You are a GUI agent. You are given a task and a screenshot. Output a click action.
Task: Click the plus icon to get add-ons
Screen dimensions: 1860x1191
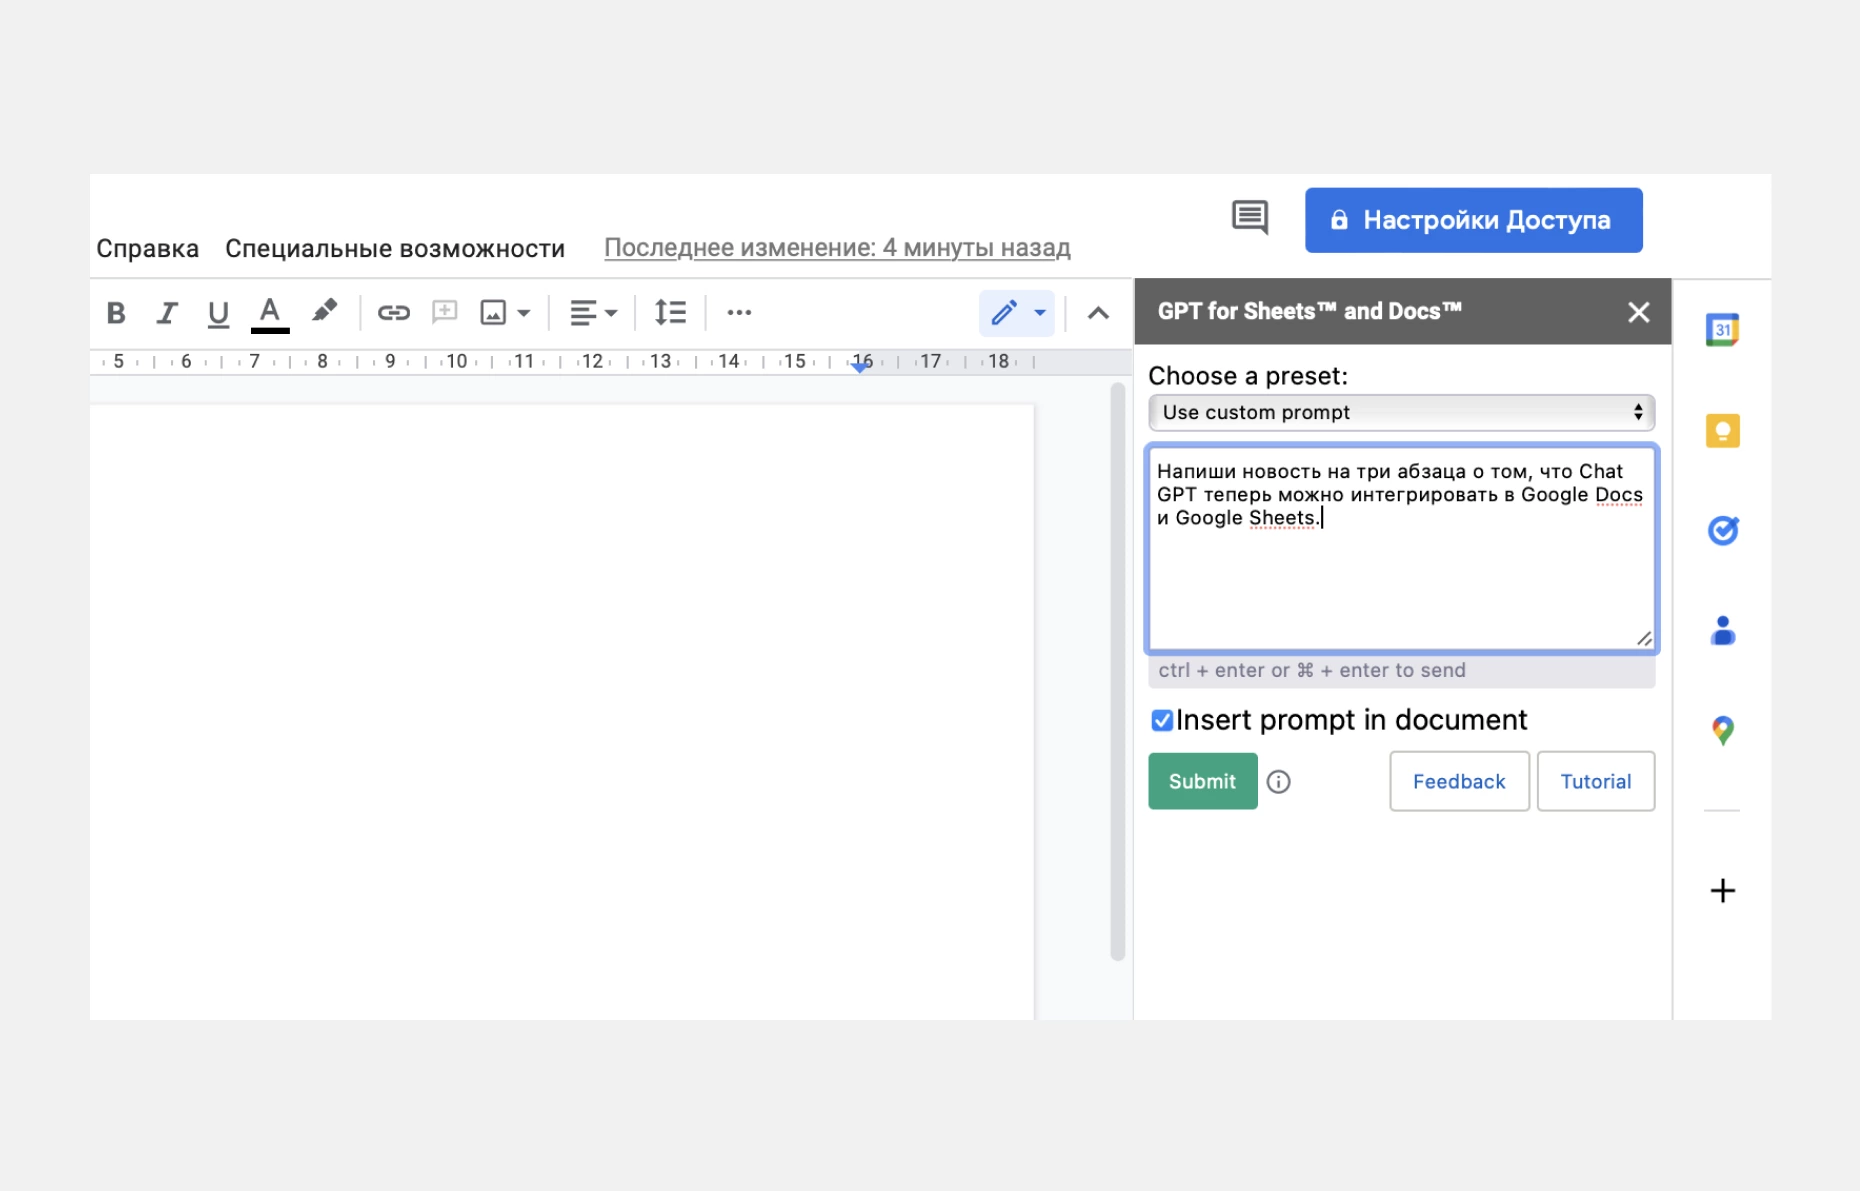(x=1722, y=890)
